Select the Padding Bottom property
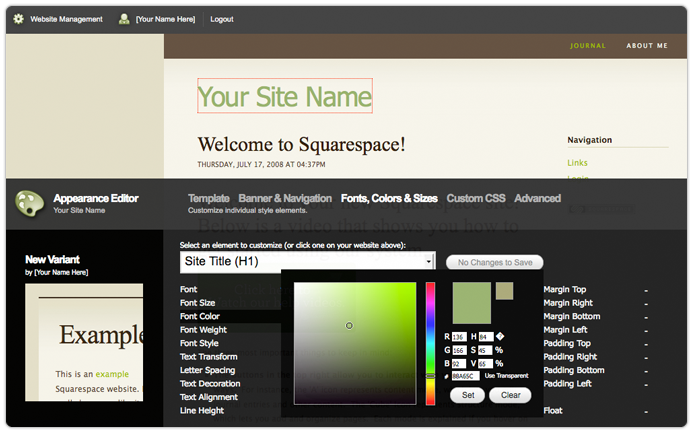Image resolution: width=693 pixels, height=433 pixels. click(574, 370)
